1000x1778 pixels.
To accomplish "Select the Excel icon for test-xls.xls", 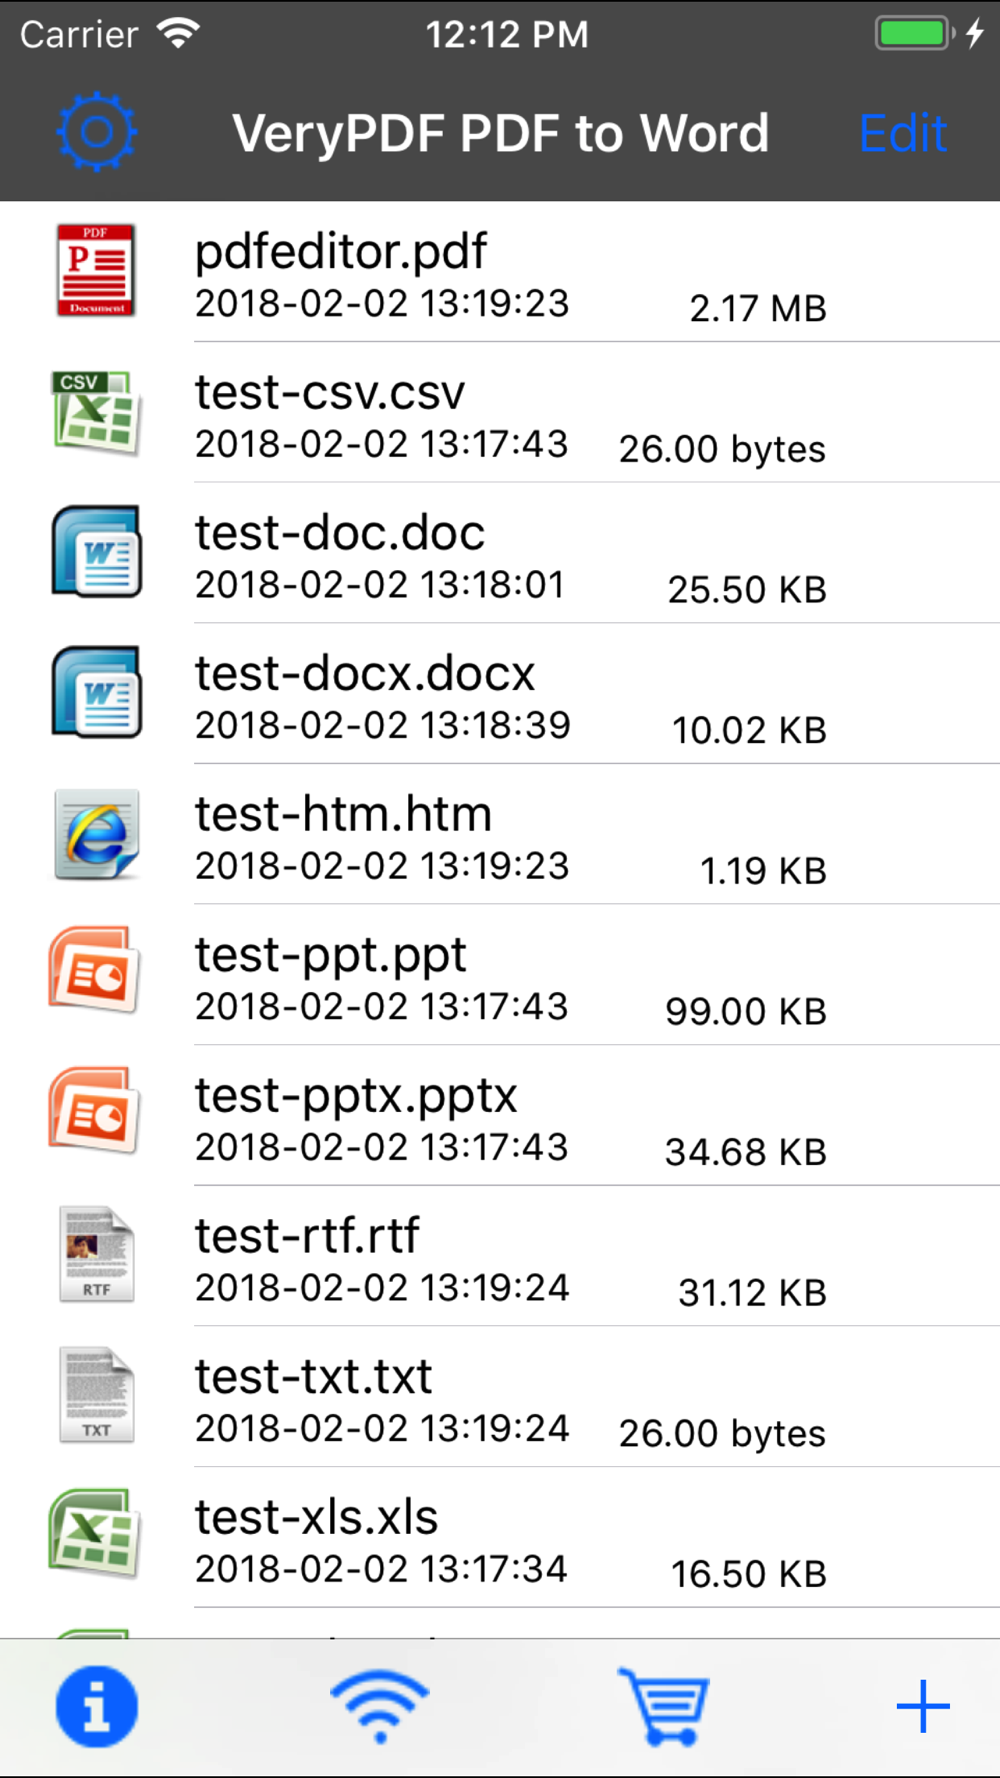I will (x=95, y=1534).
